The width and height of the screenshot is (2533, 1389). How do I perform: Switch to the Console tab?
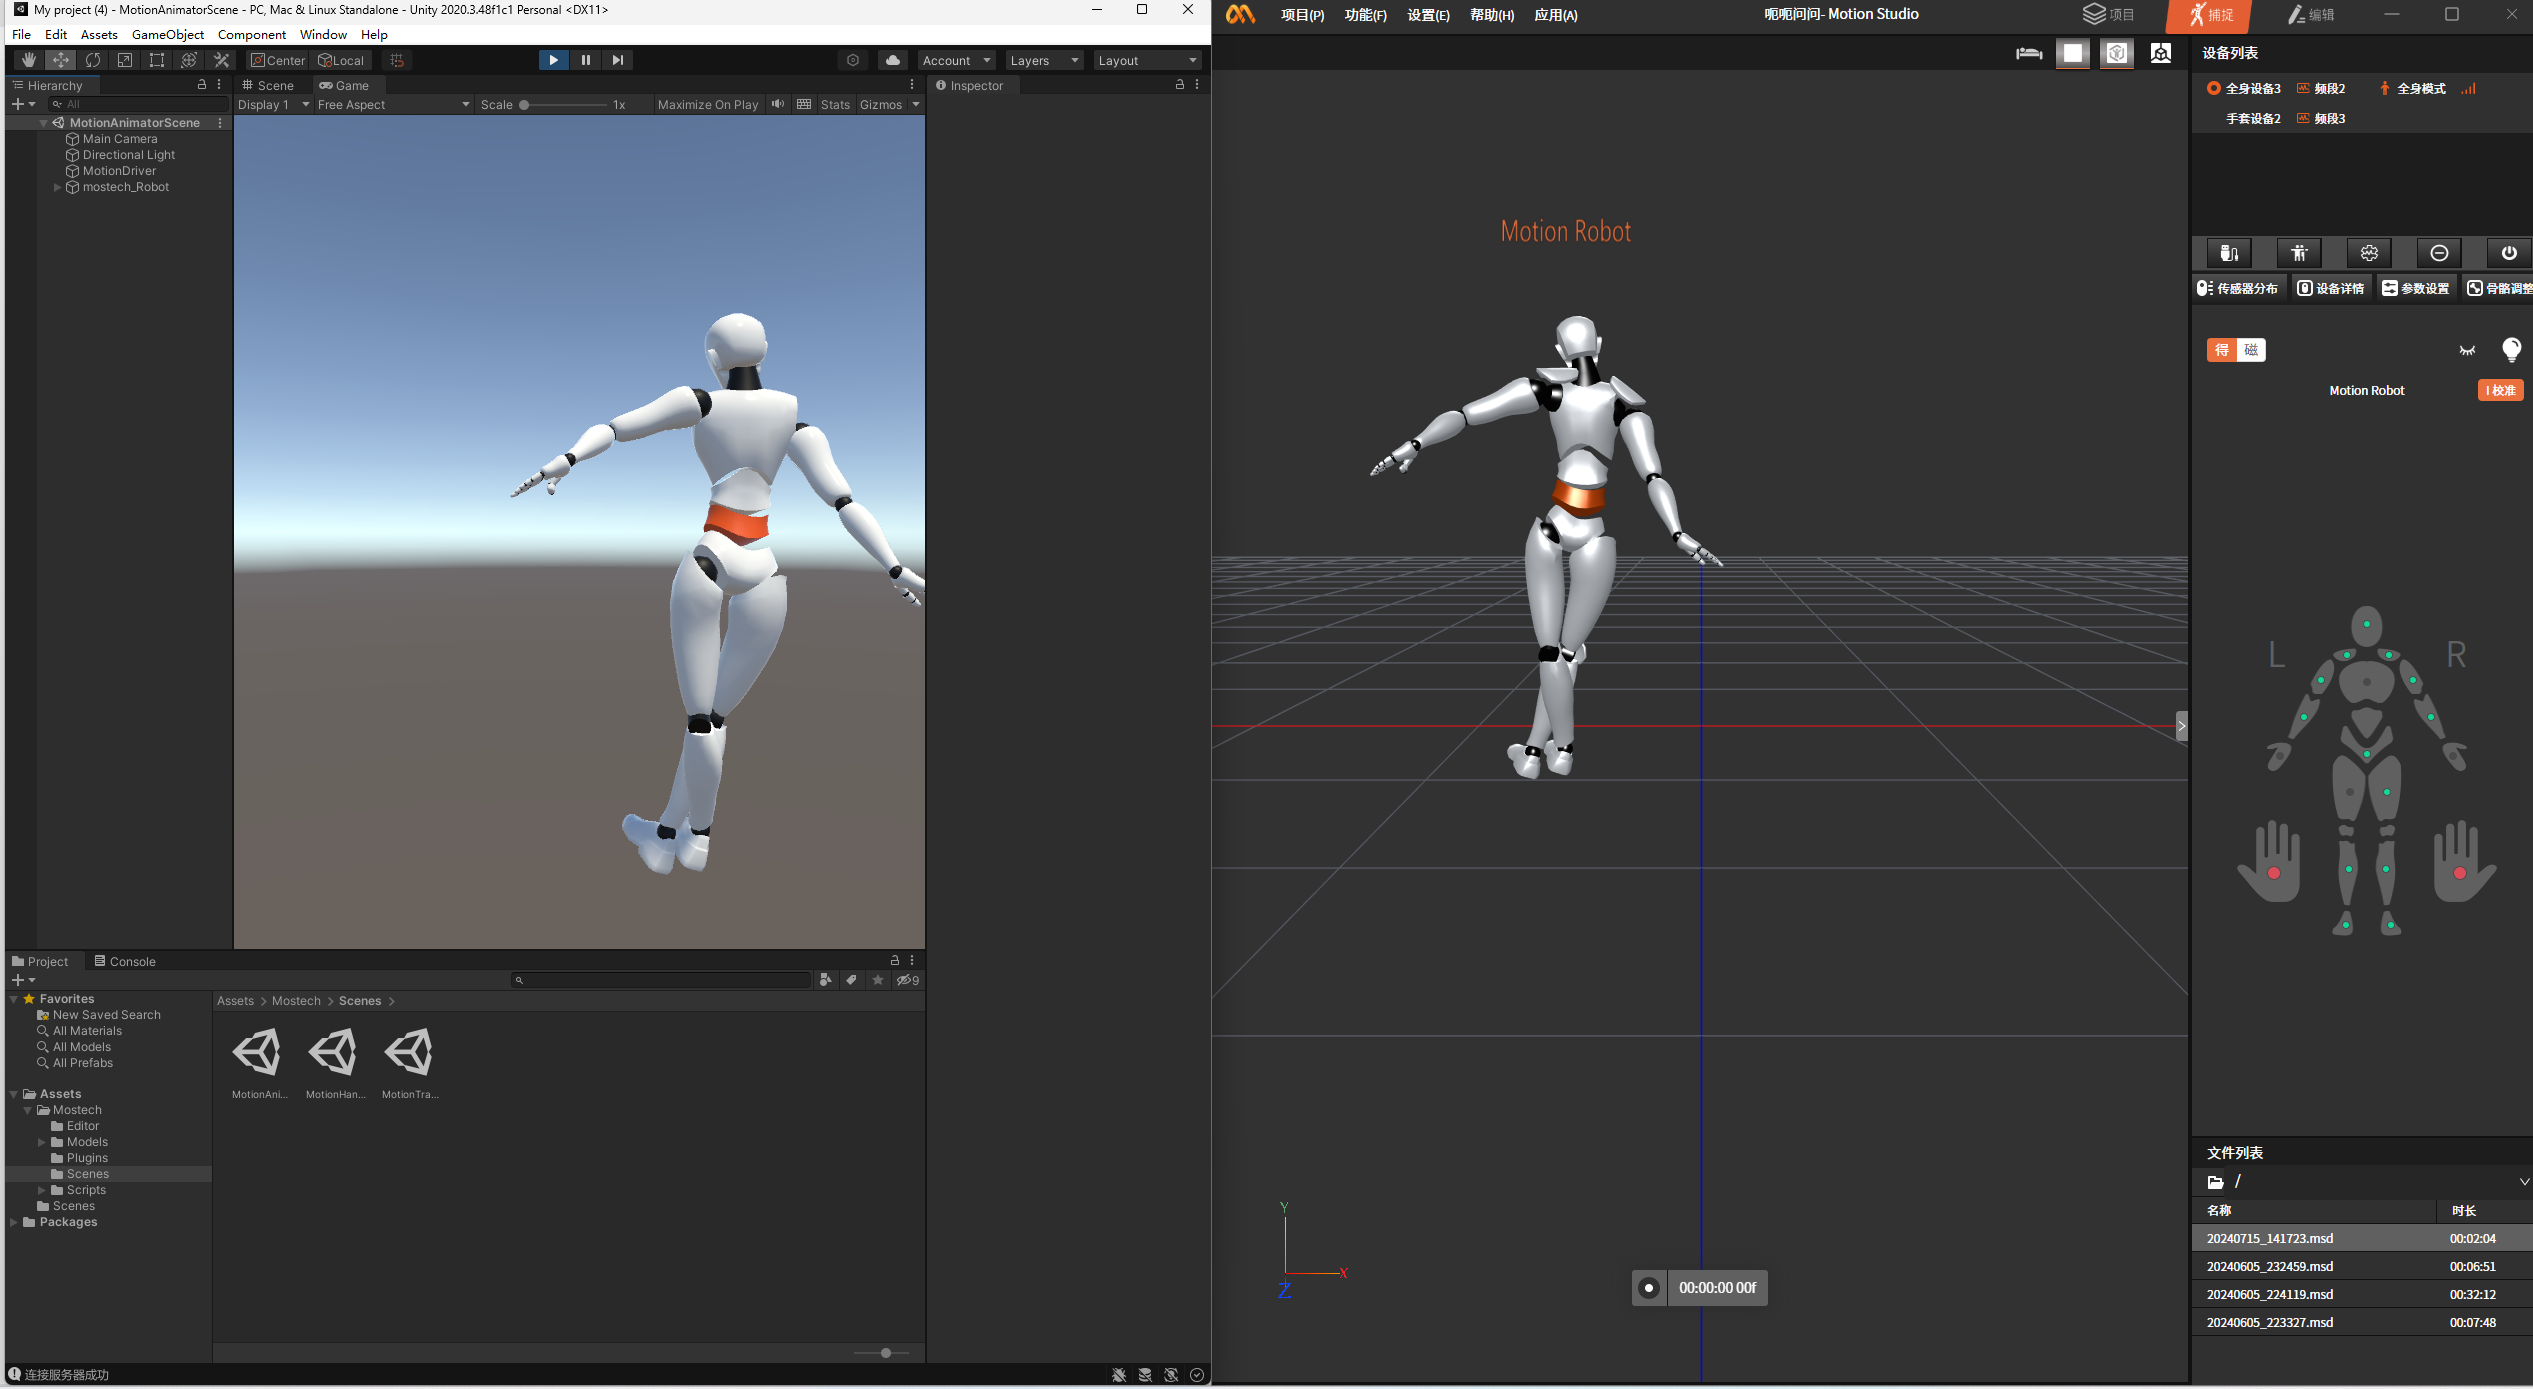125,961
